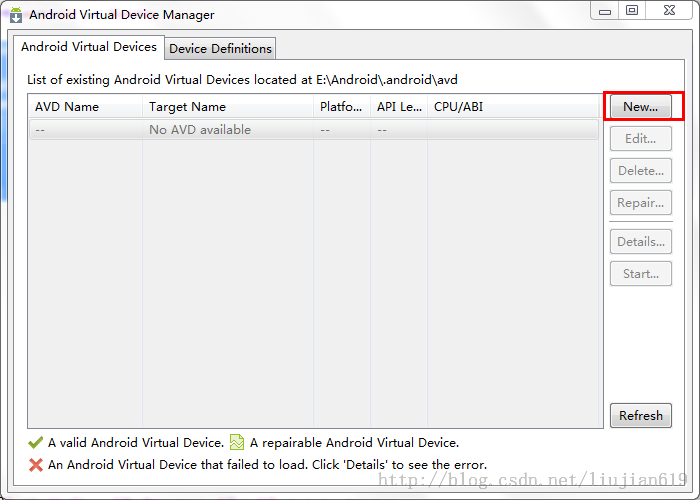
Task: Click the New... button to create AVD
Action: click(x=641, y=106)
